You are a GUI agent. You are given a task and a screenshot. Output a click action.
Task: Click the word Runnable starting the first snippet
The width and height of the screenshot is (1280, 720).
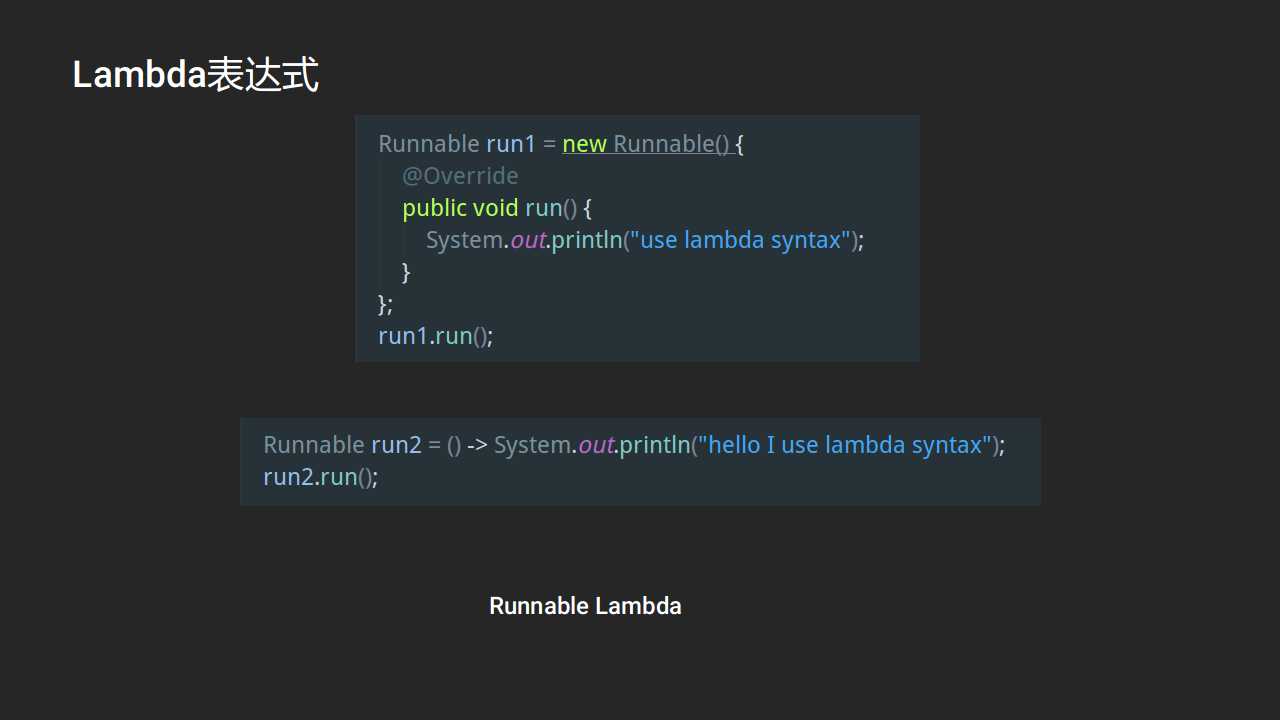click(x=429, y=144)
